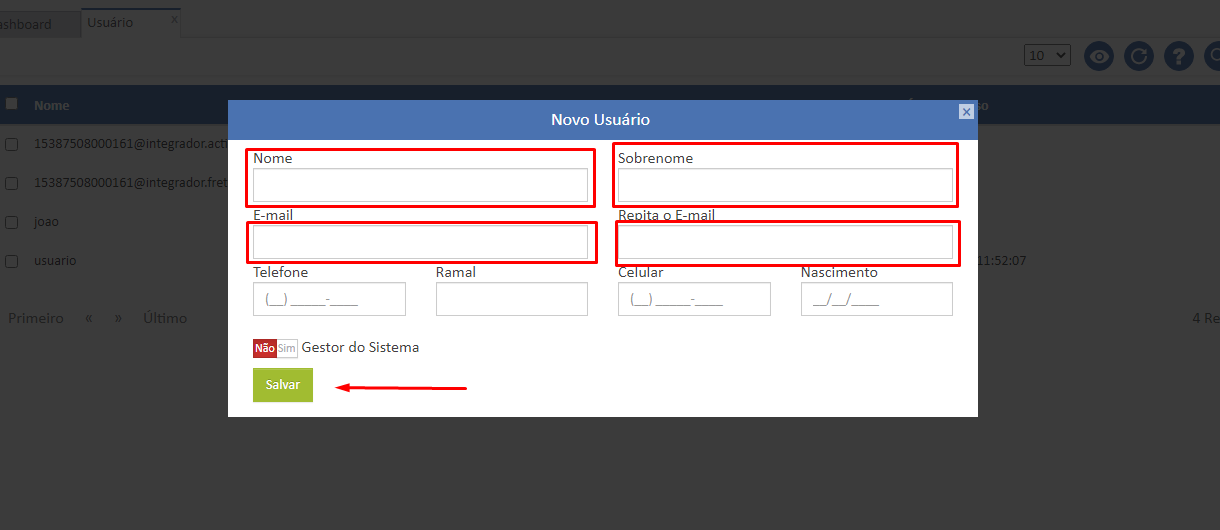
Task: Click into the Repita o E-mail field
Action: (x=785, y=242)
